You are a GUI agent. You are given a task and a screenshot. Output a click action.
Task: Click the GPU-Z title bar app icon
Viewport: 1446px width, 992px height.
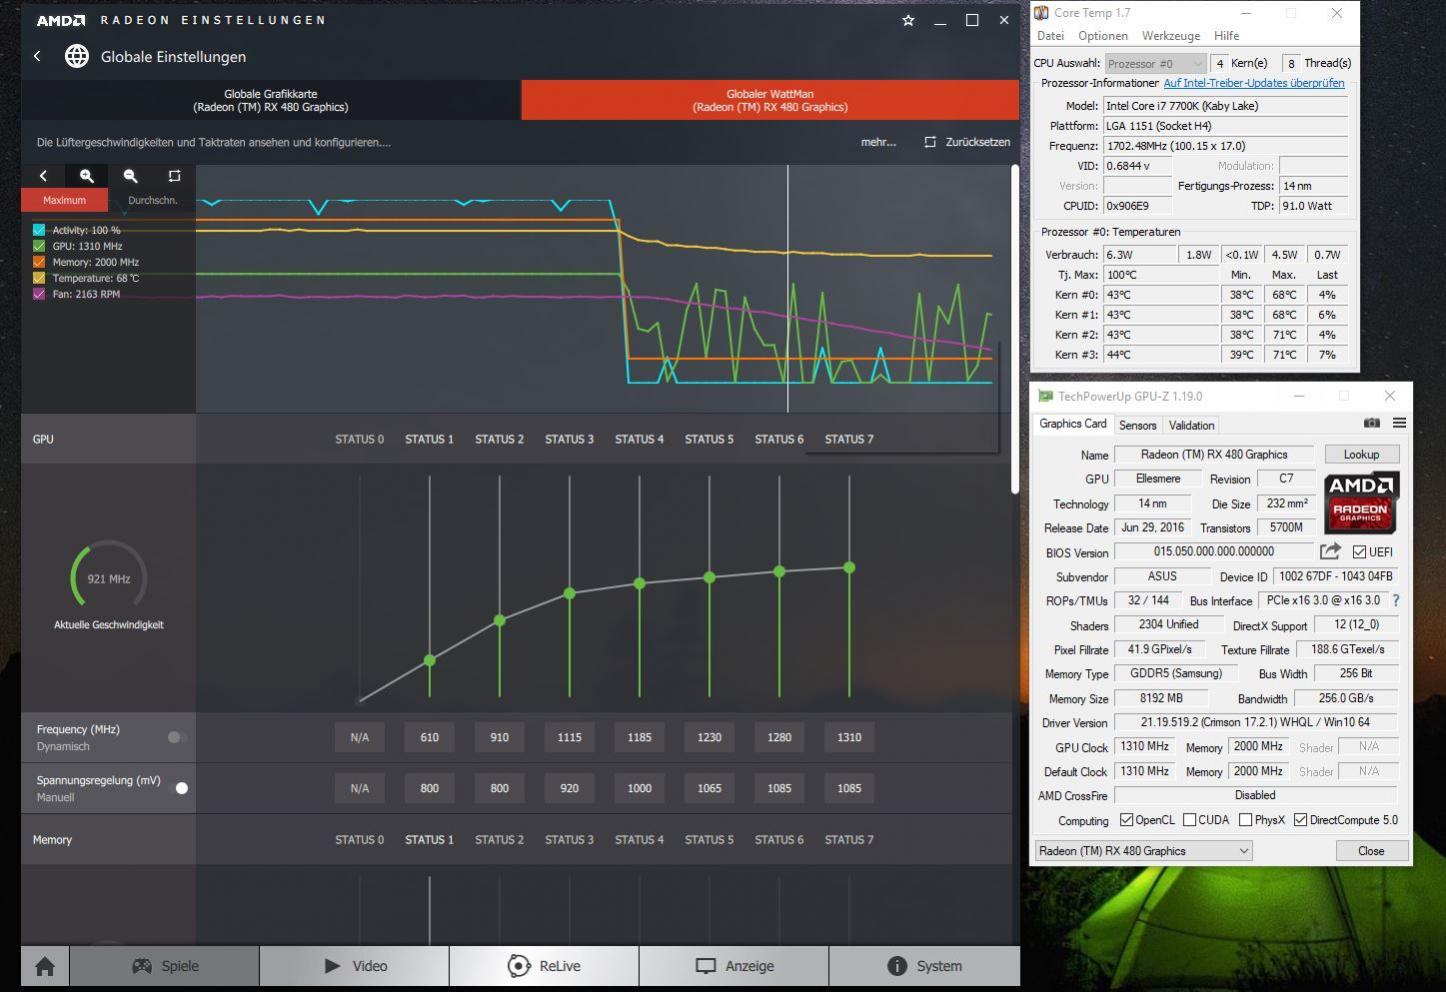[x=1046, y=396]
